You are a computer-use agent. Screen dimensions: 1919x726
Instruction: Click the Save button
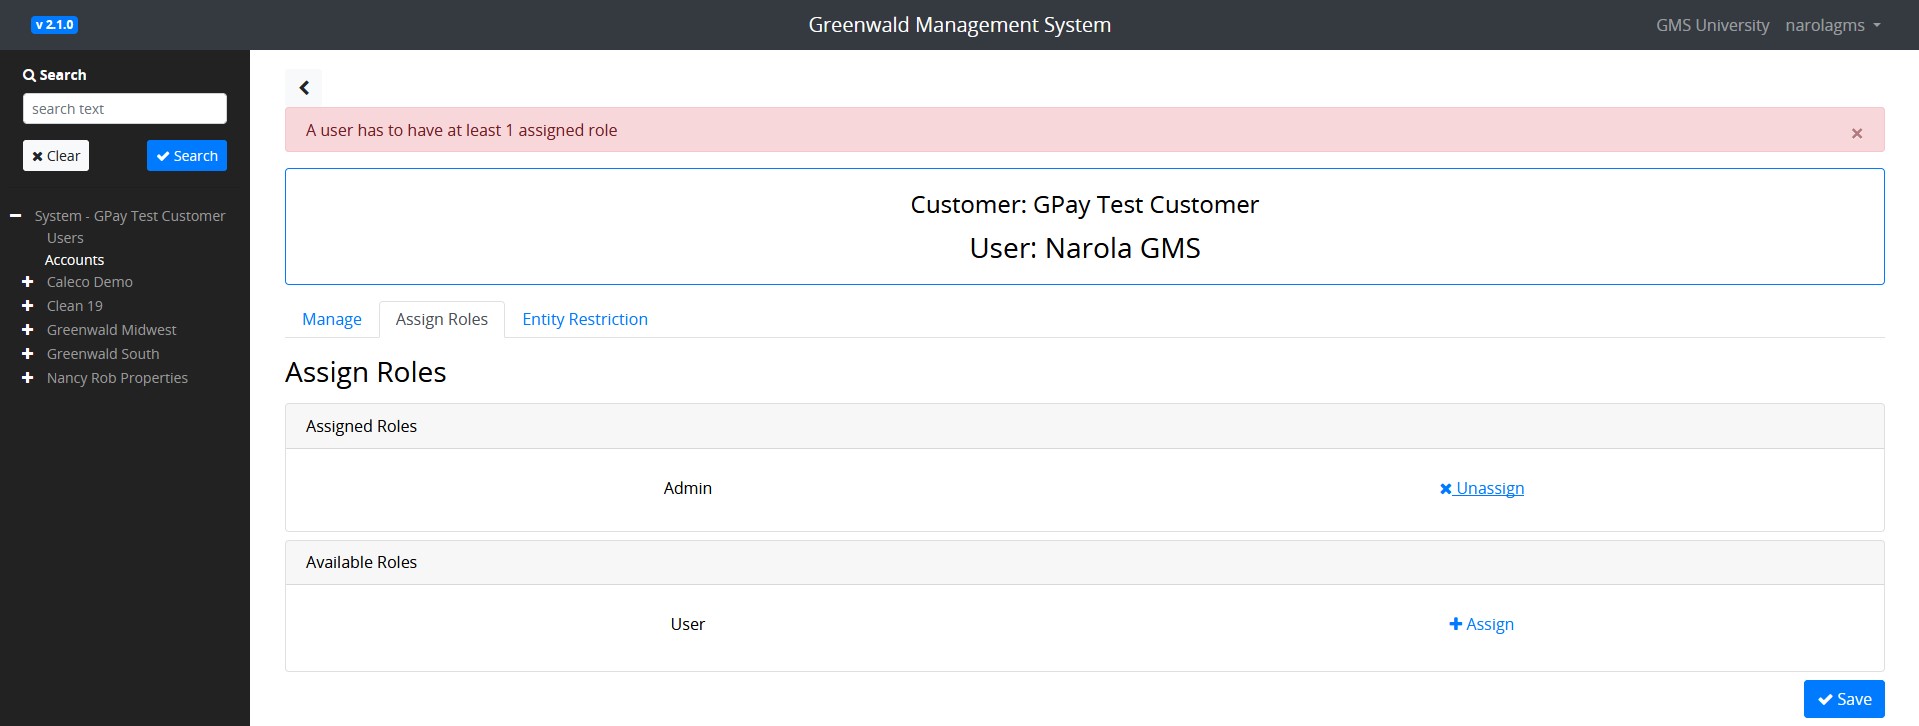[1844, 699]
